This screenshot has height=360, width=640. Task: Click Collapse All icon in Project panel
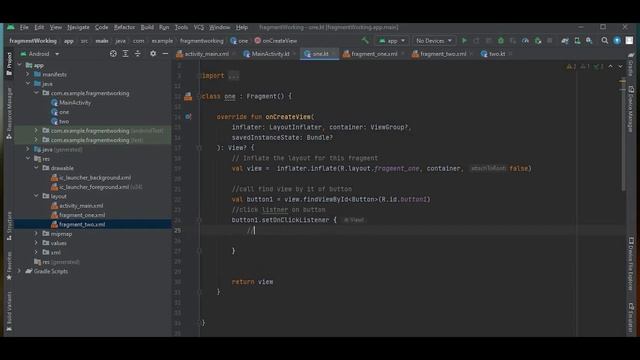tap(138, 53)
